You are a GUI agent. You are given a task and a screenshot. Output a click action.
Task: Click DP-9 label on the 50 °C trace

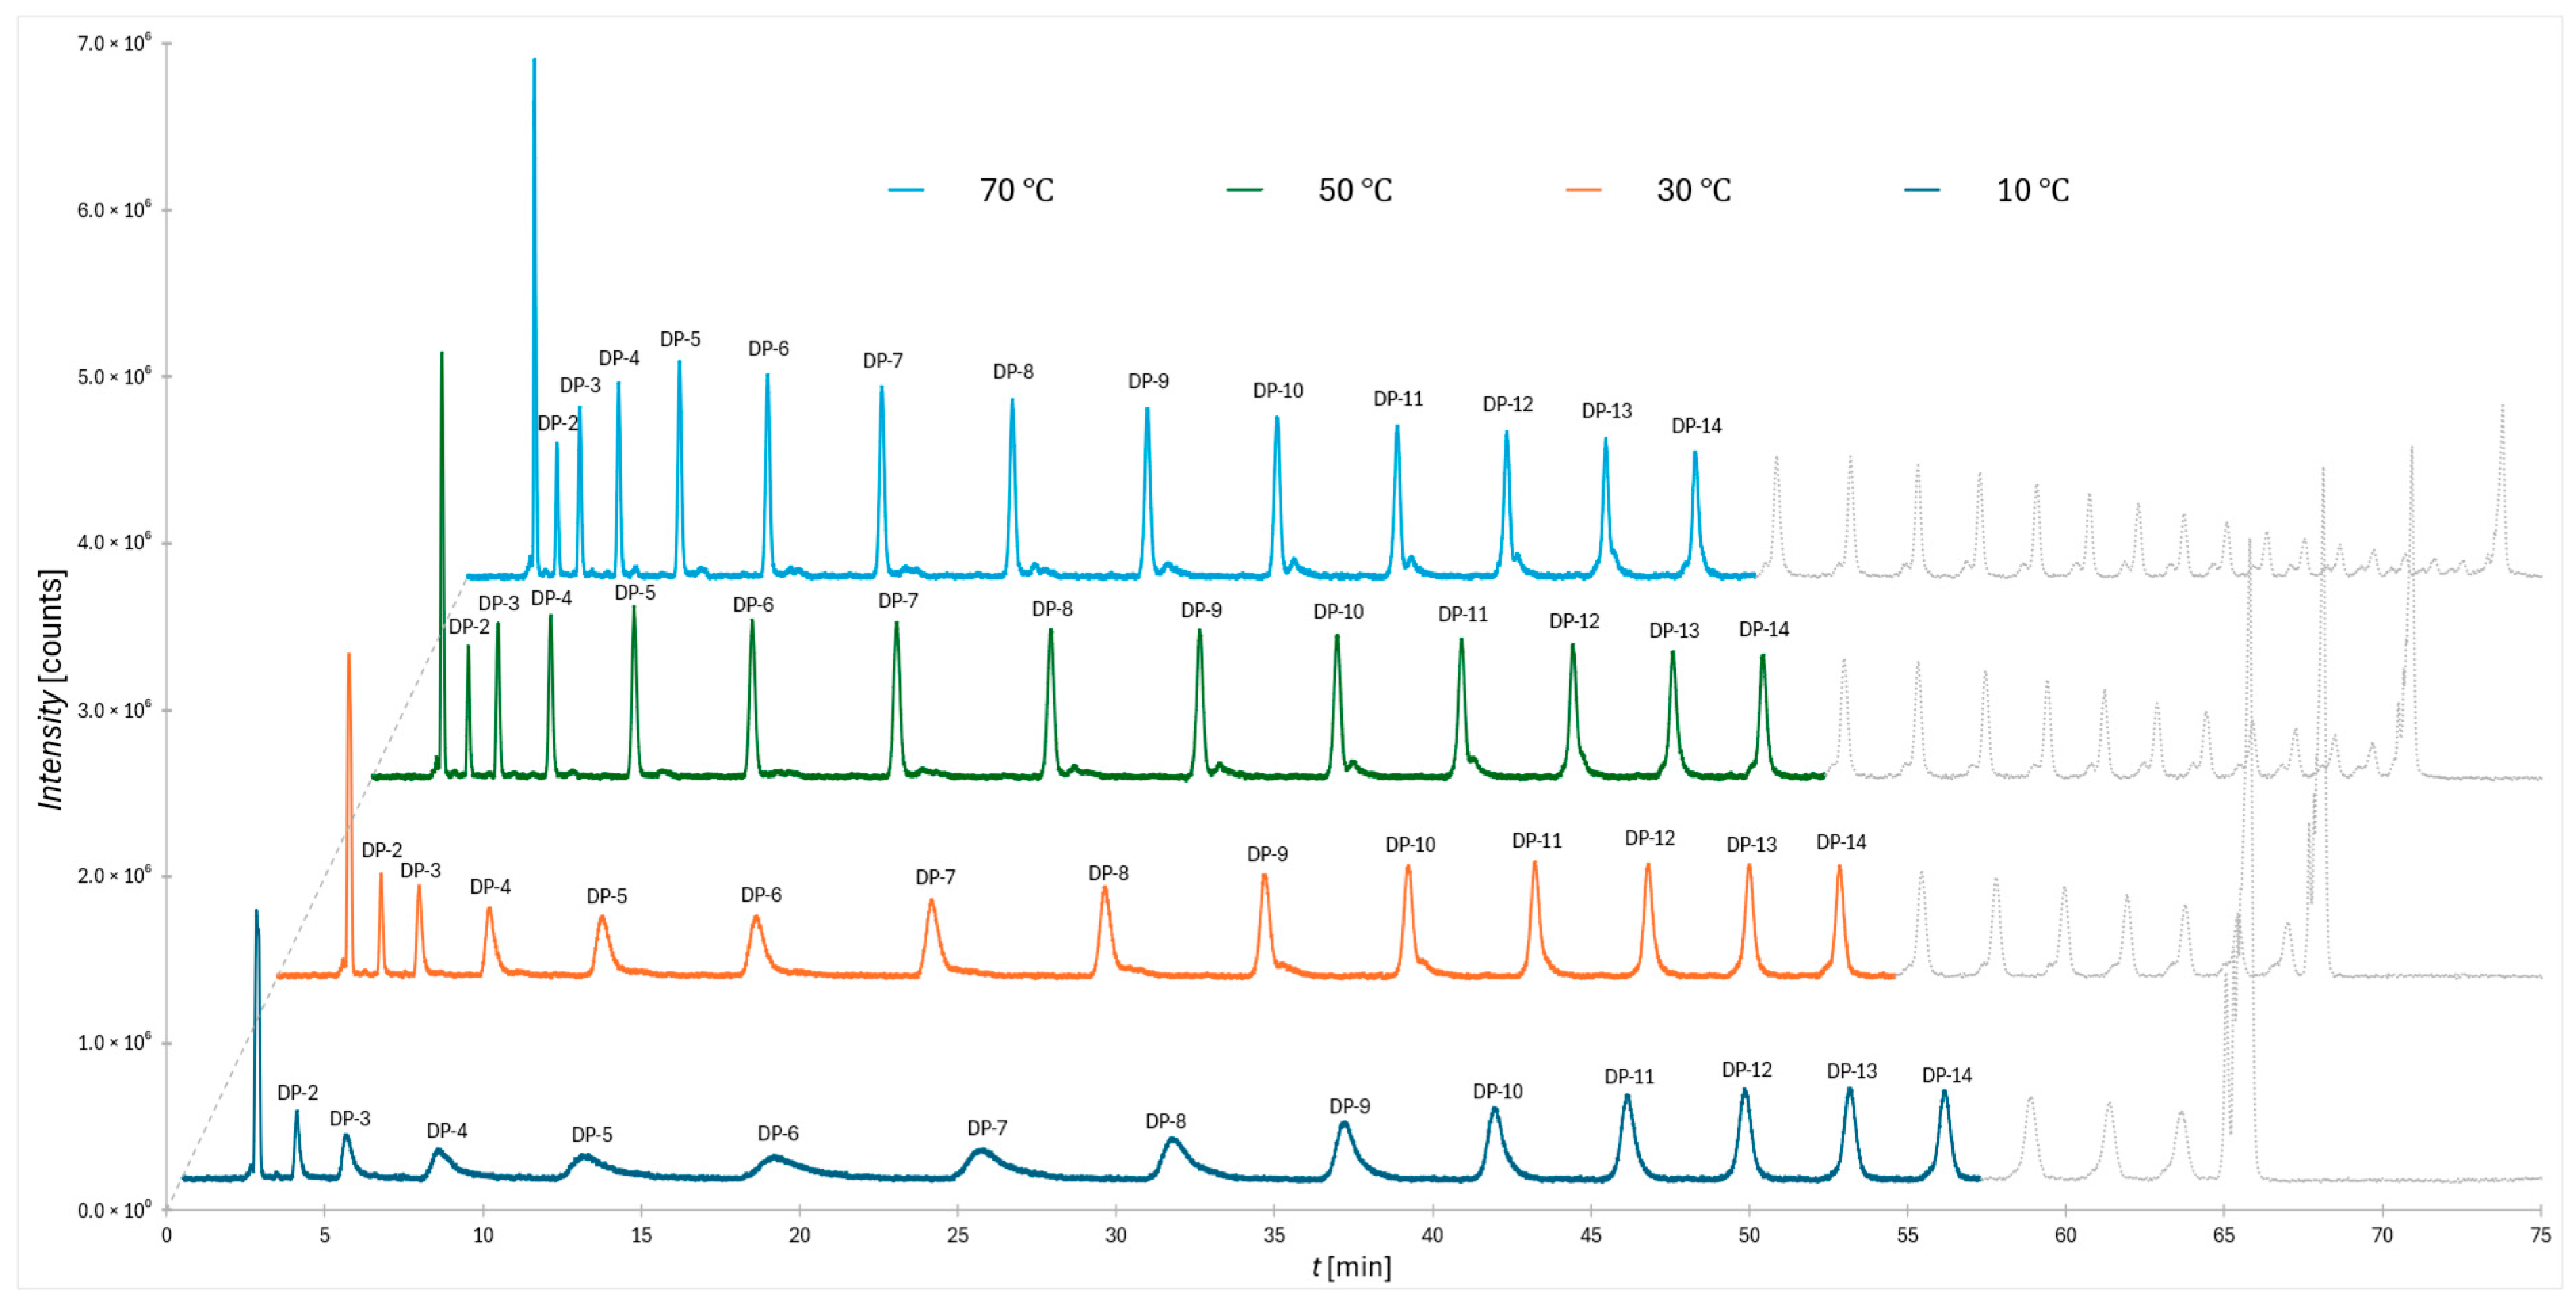(1201, 610)
